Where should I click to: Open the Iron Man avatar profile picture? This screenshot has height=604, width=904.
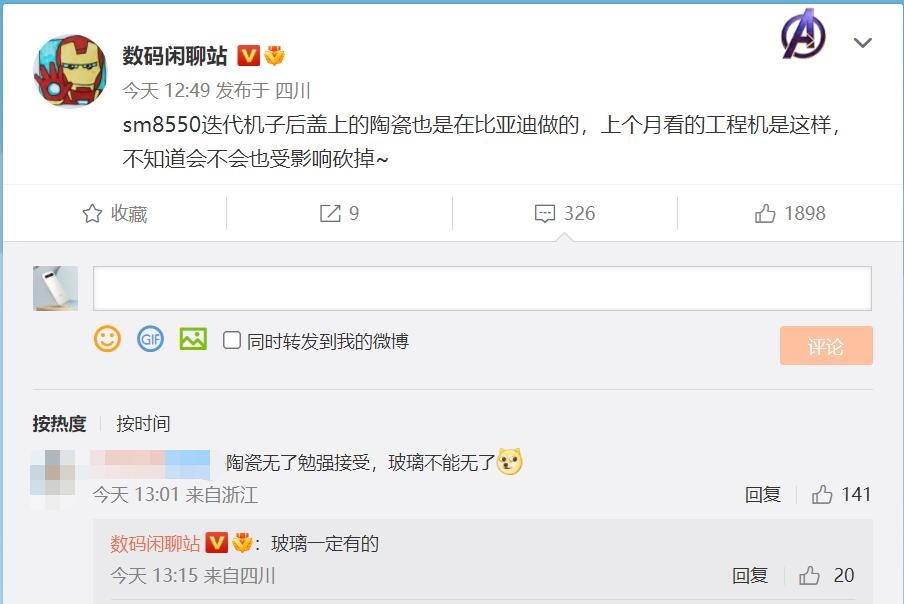[70, 70]
